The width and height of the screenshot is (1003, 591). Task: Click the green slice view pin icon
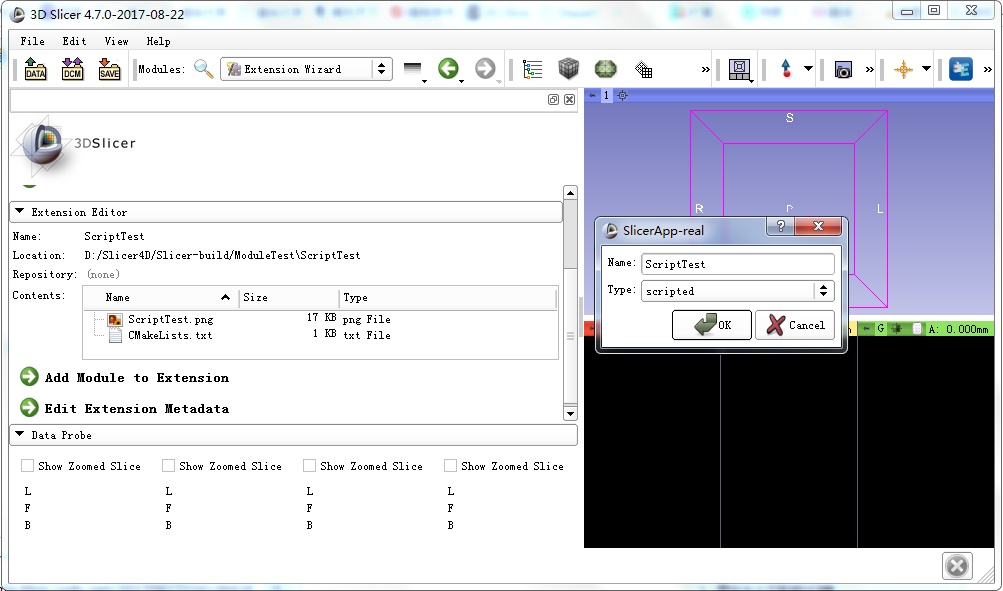click(x=866, y=329)
